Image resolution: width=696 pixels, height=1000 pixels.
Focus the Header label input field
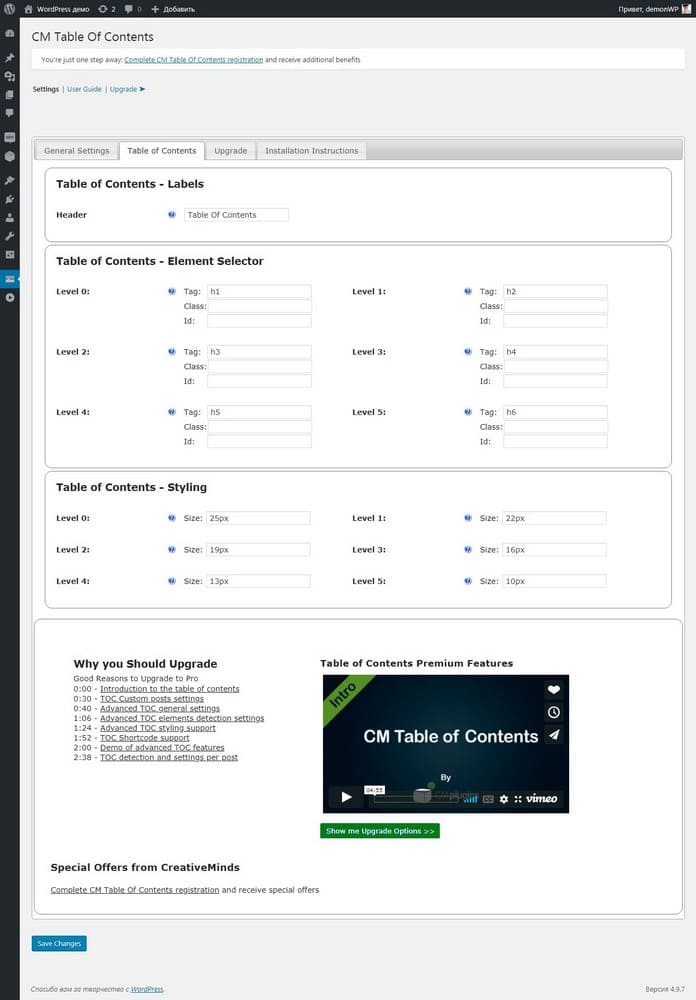click(236, 215)
